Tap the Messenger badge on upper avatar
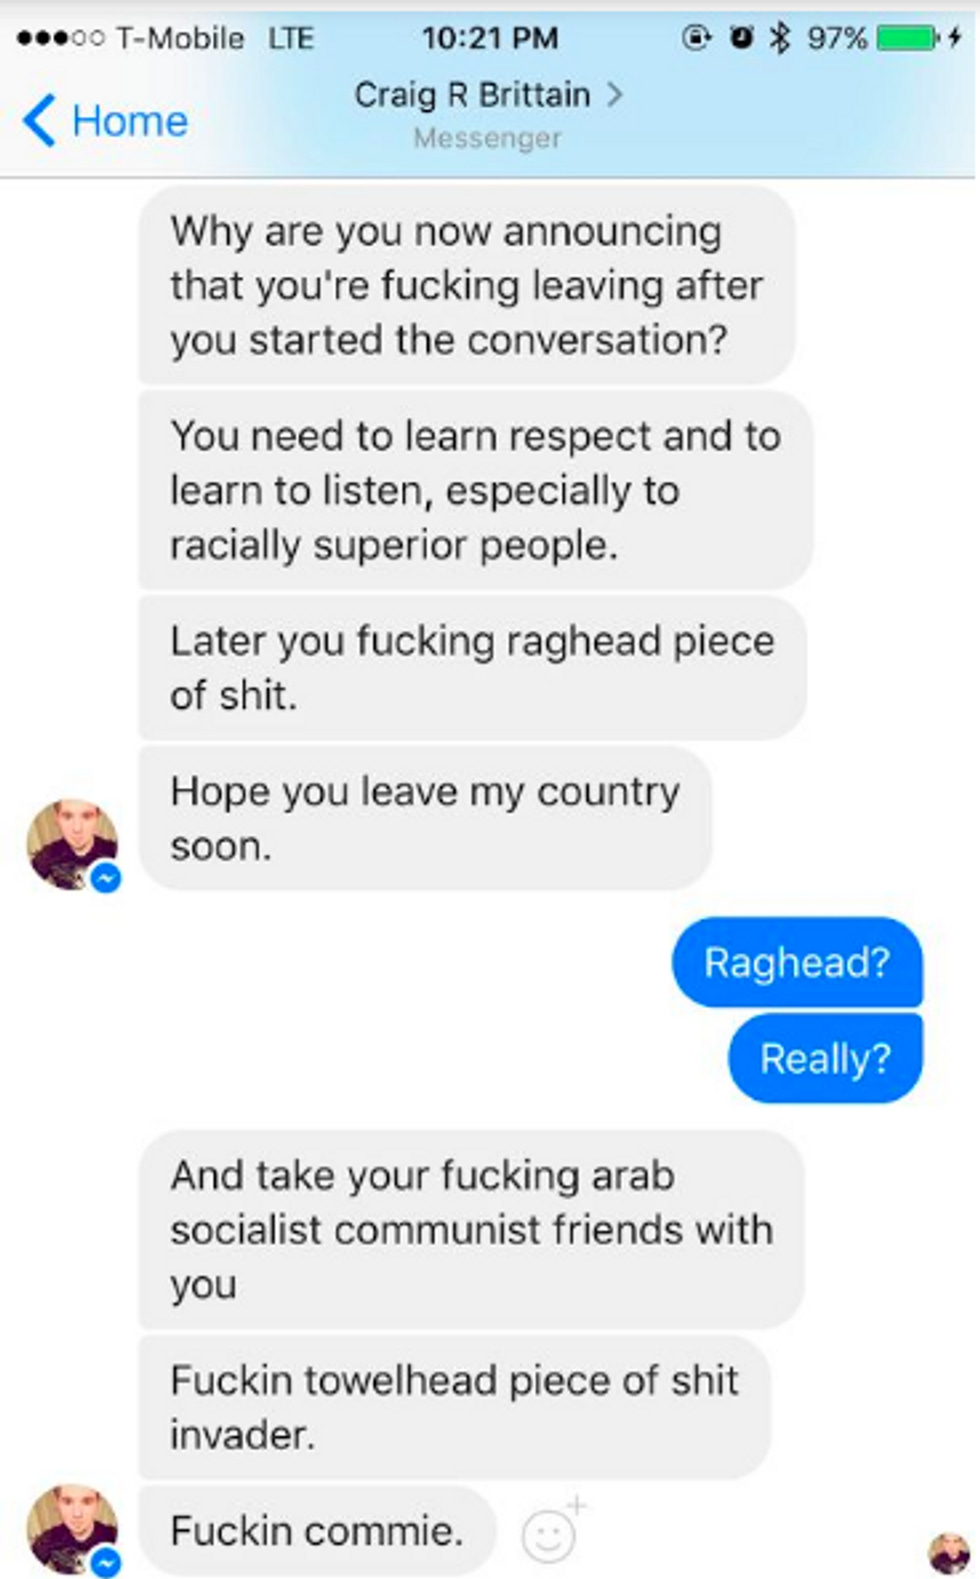 105,878
